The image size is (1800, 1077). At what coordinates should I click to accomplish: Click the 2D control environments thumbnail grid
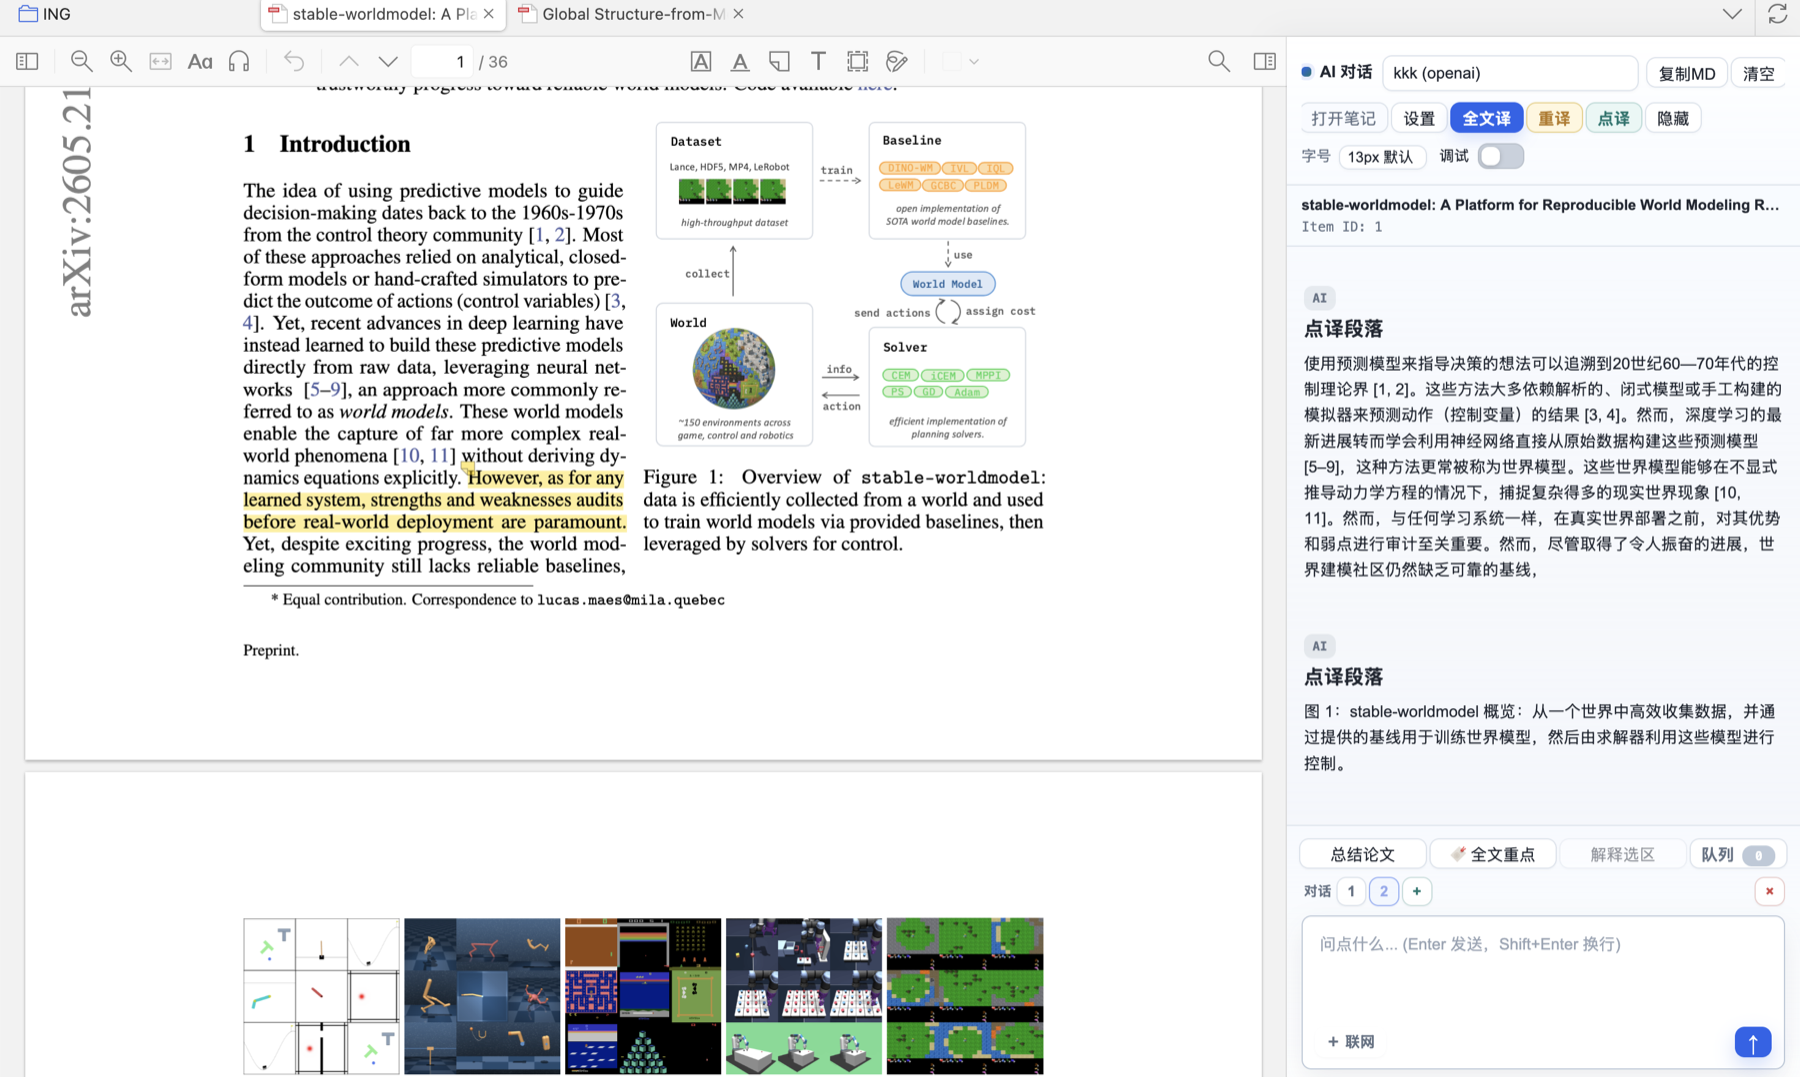321,996
